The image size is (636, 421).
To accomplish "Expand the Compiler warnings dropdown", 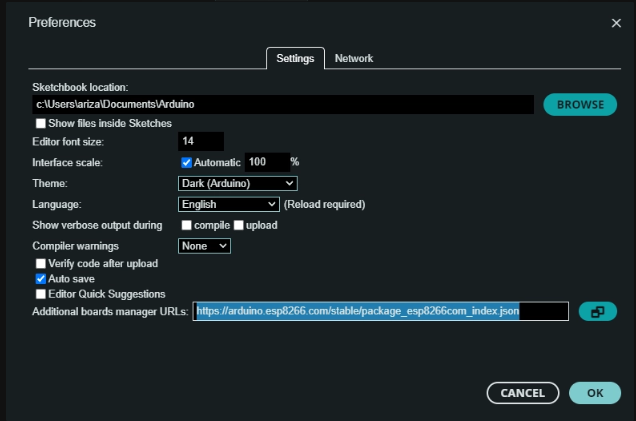I will [204, 246].
